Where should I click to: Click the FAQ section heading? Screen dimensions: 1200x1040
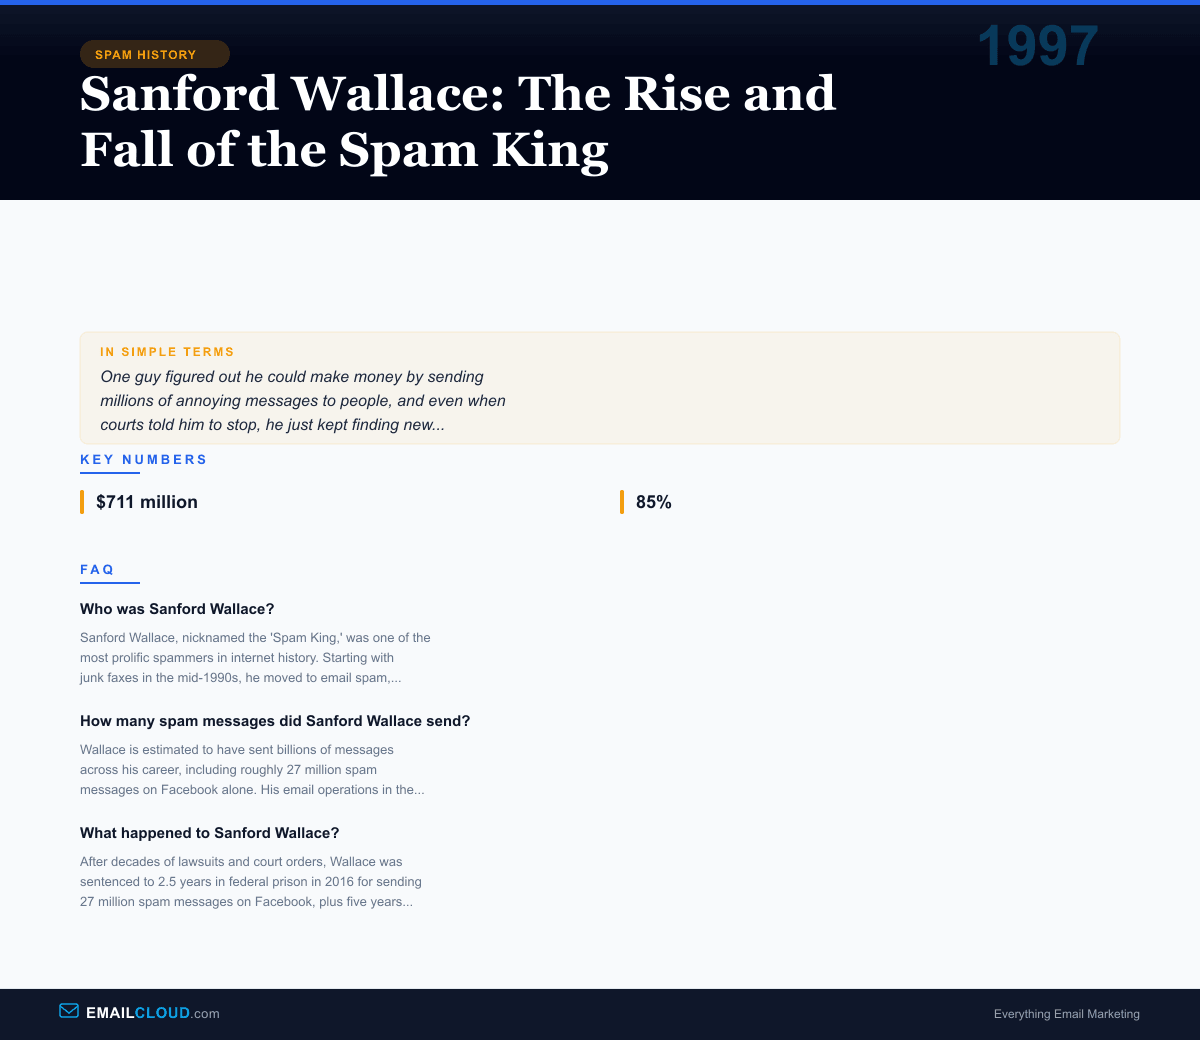98,570
